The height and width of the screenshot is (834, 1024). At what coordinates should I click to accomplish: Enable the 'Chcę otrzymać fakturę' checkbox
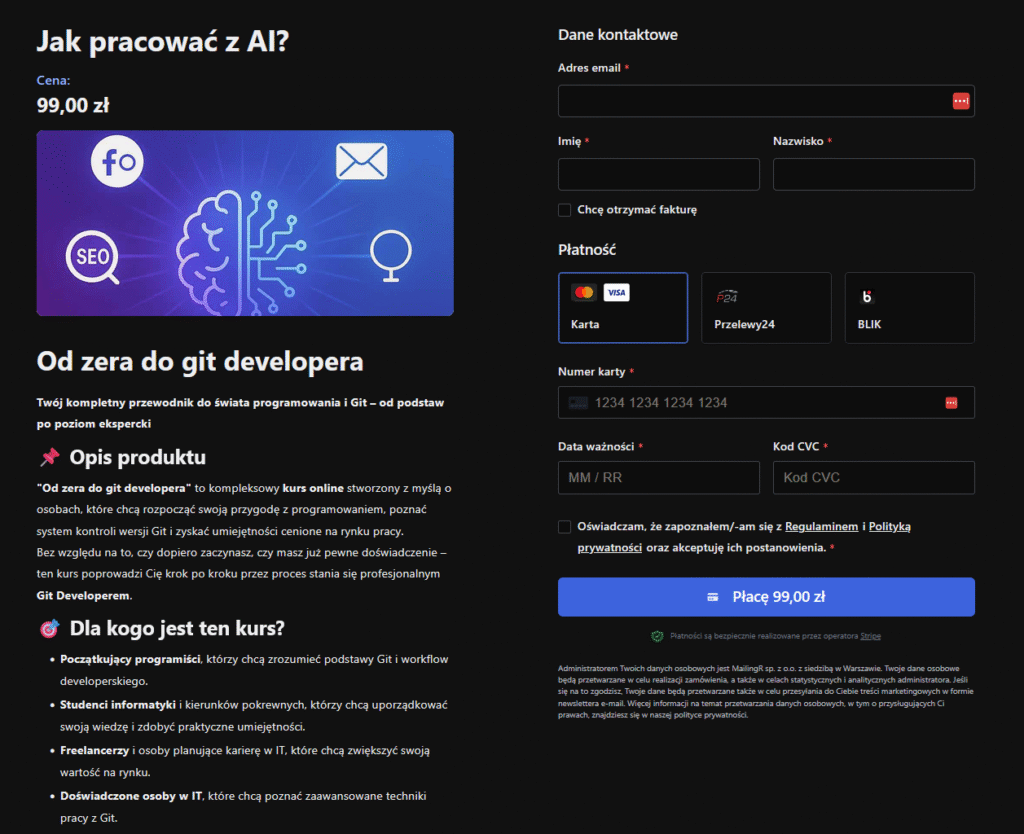565,210
